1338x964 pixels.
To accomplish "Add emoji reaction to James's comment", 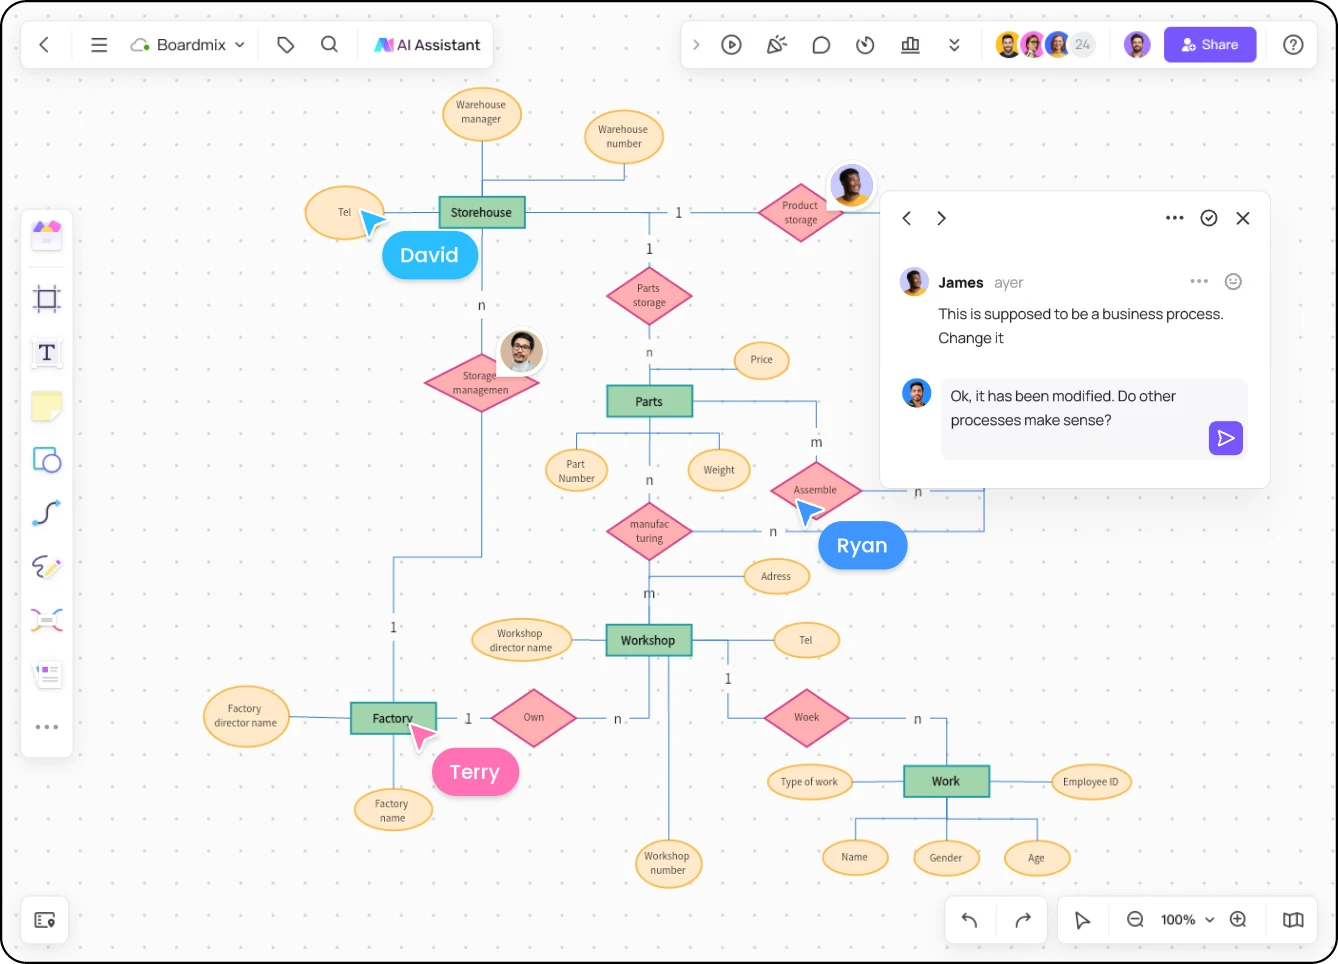I will pos(1234,282).
